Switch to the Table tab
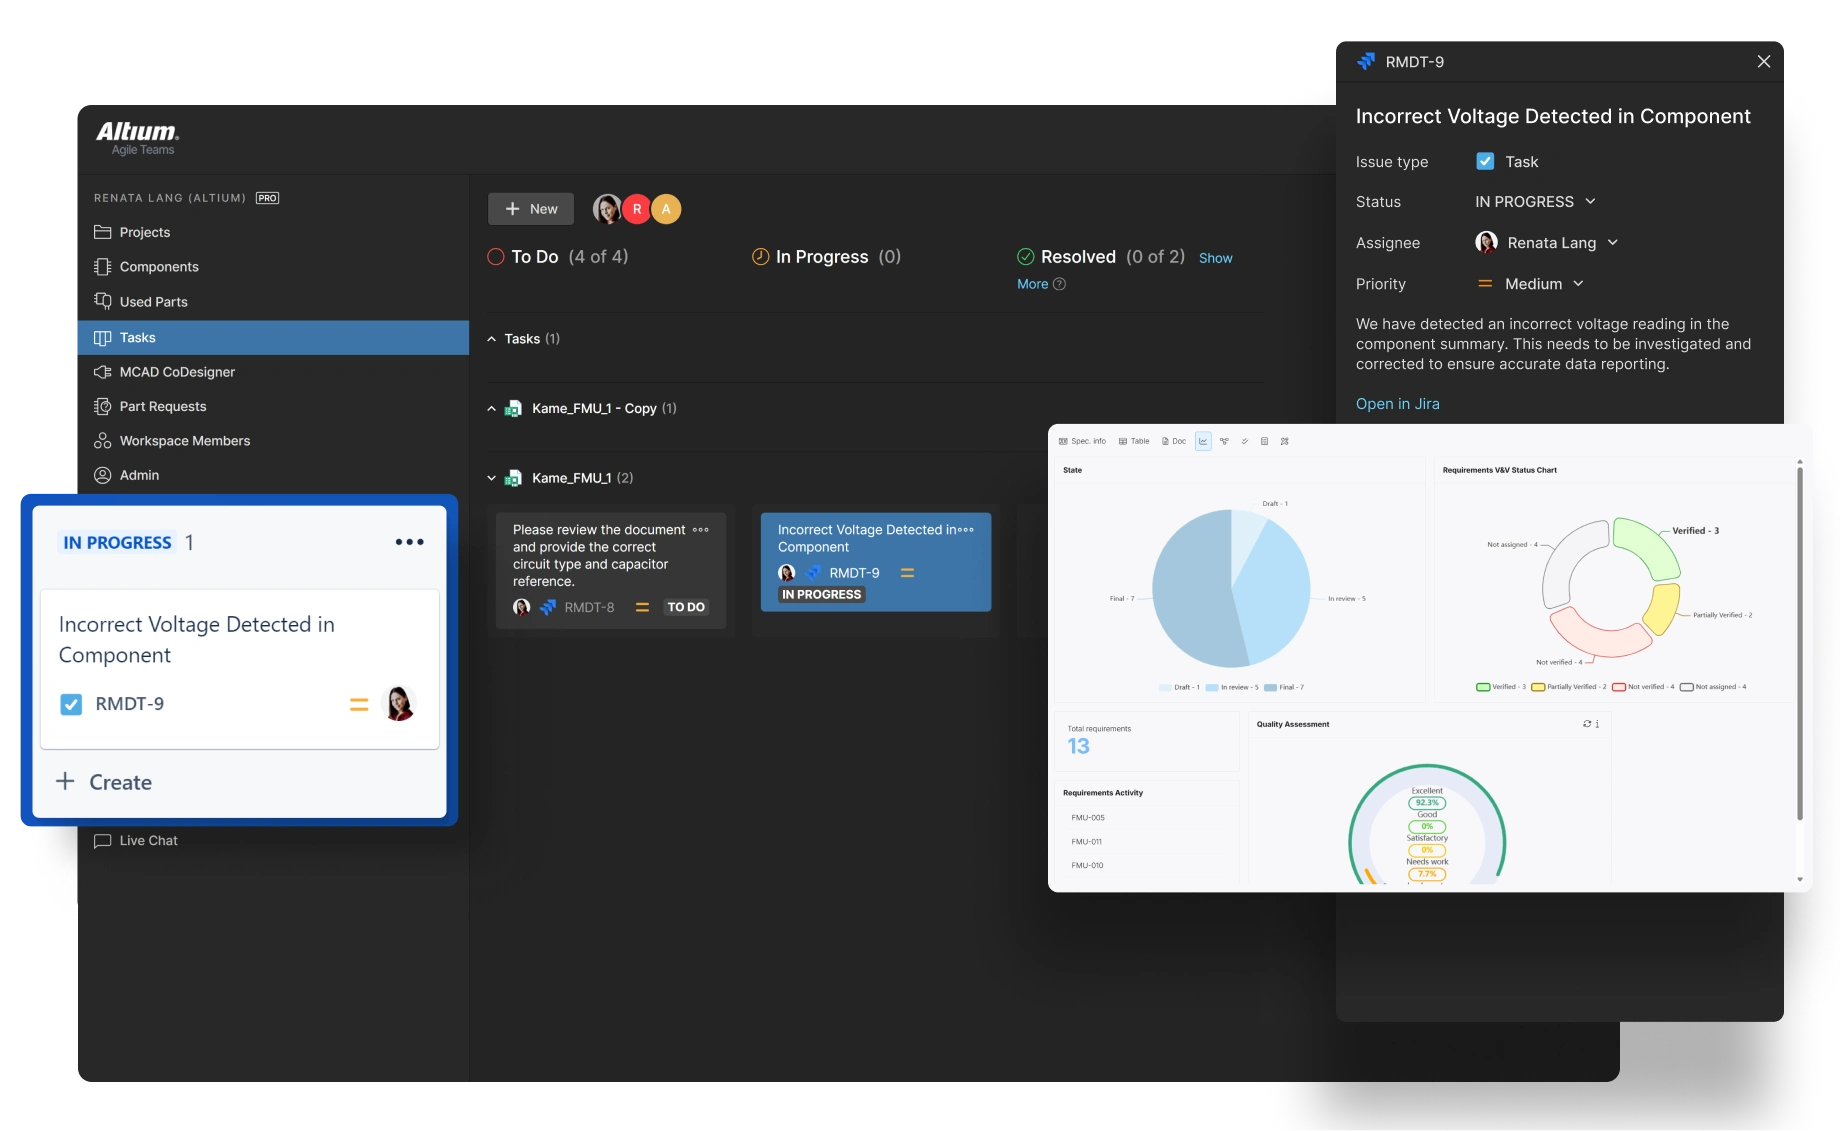Viewport: 1840px width, 1131px height. 1134,441
